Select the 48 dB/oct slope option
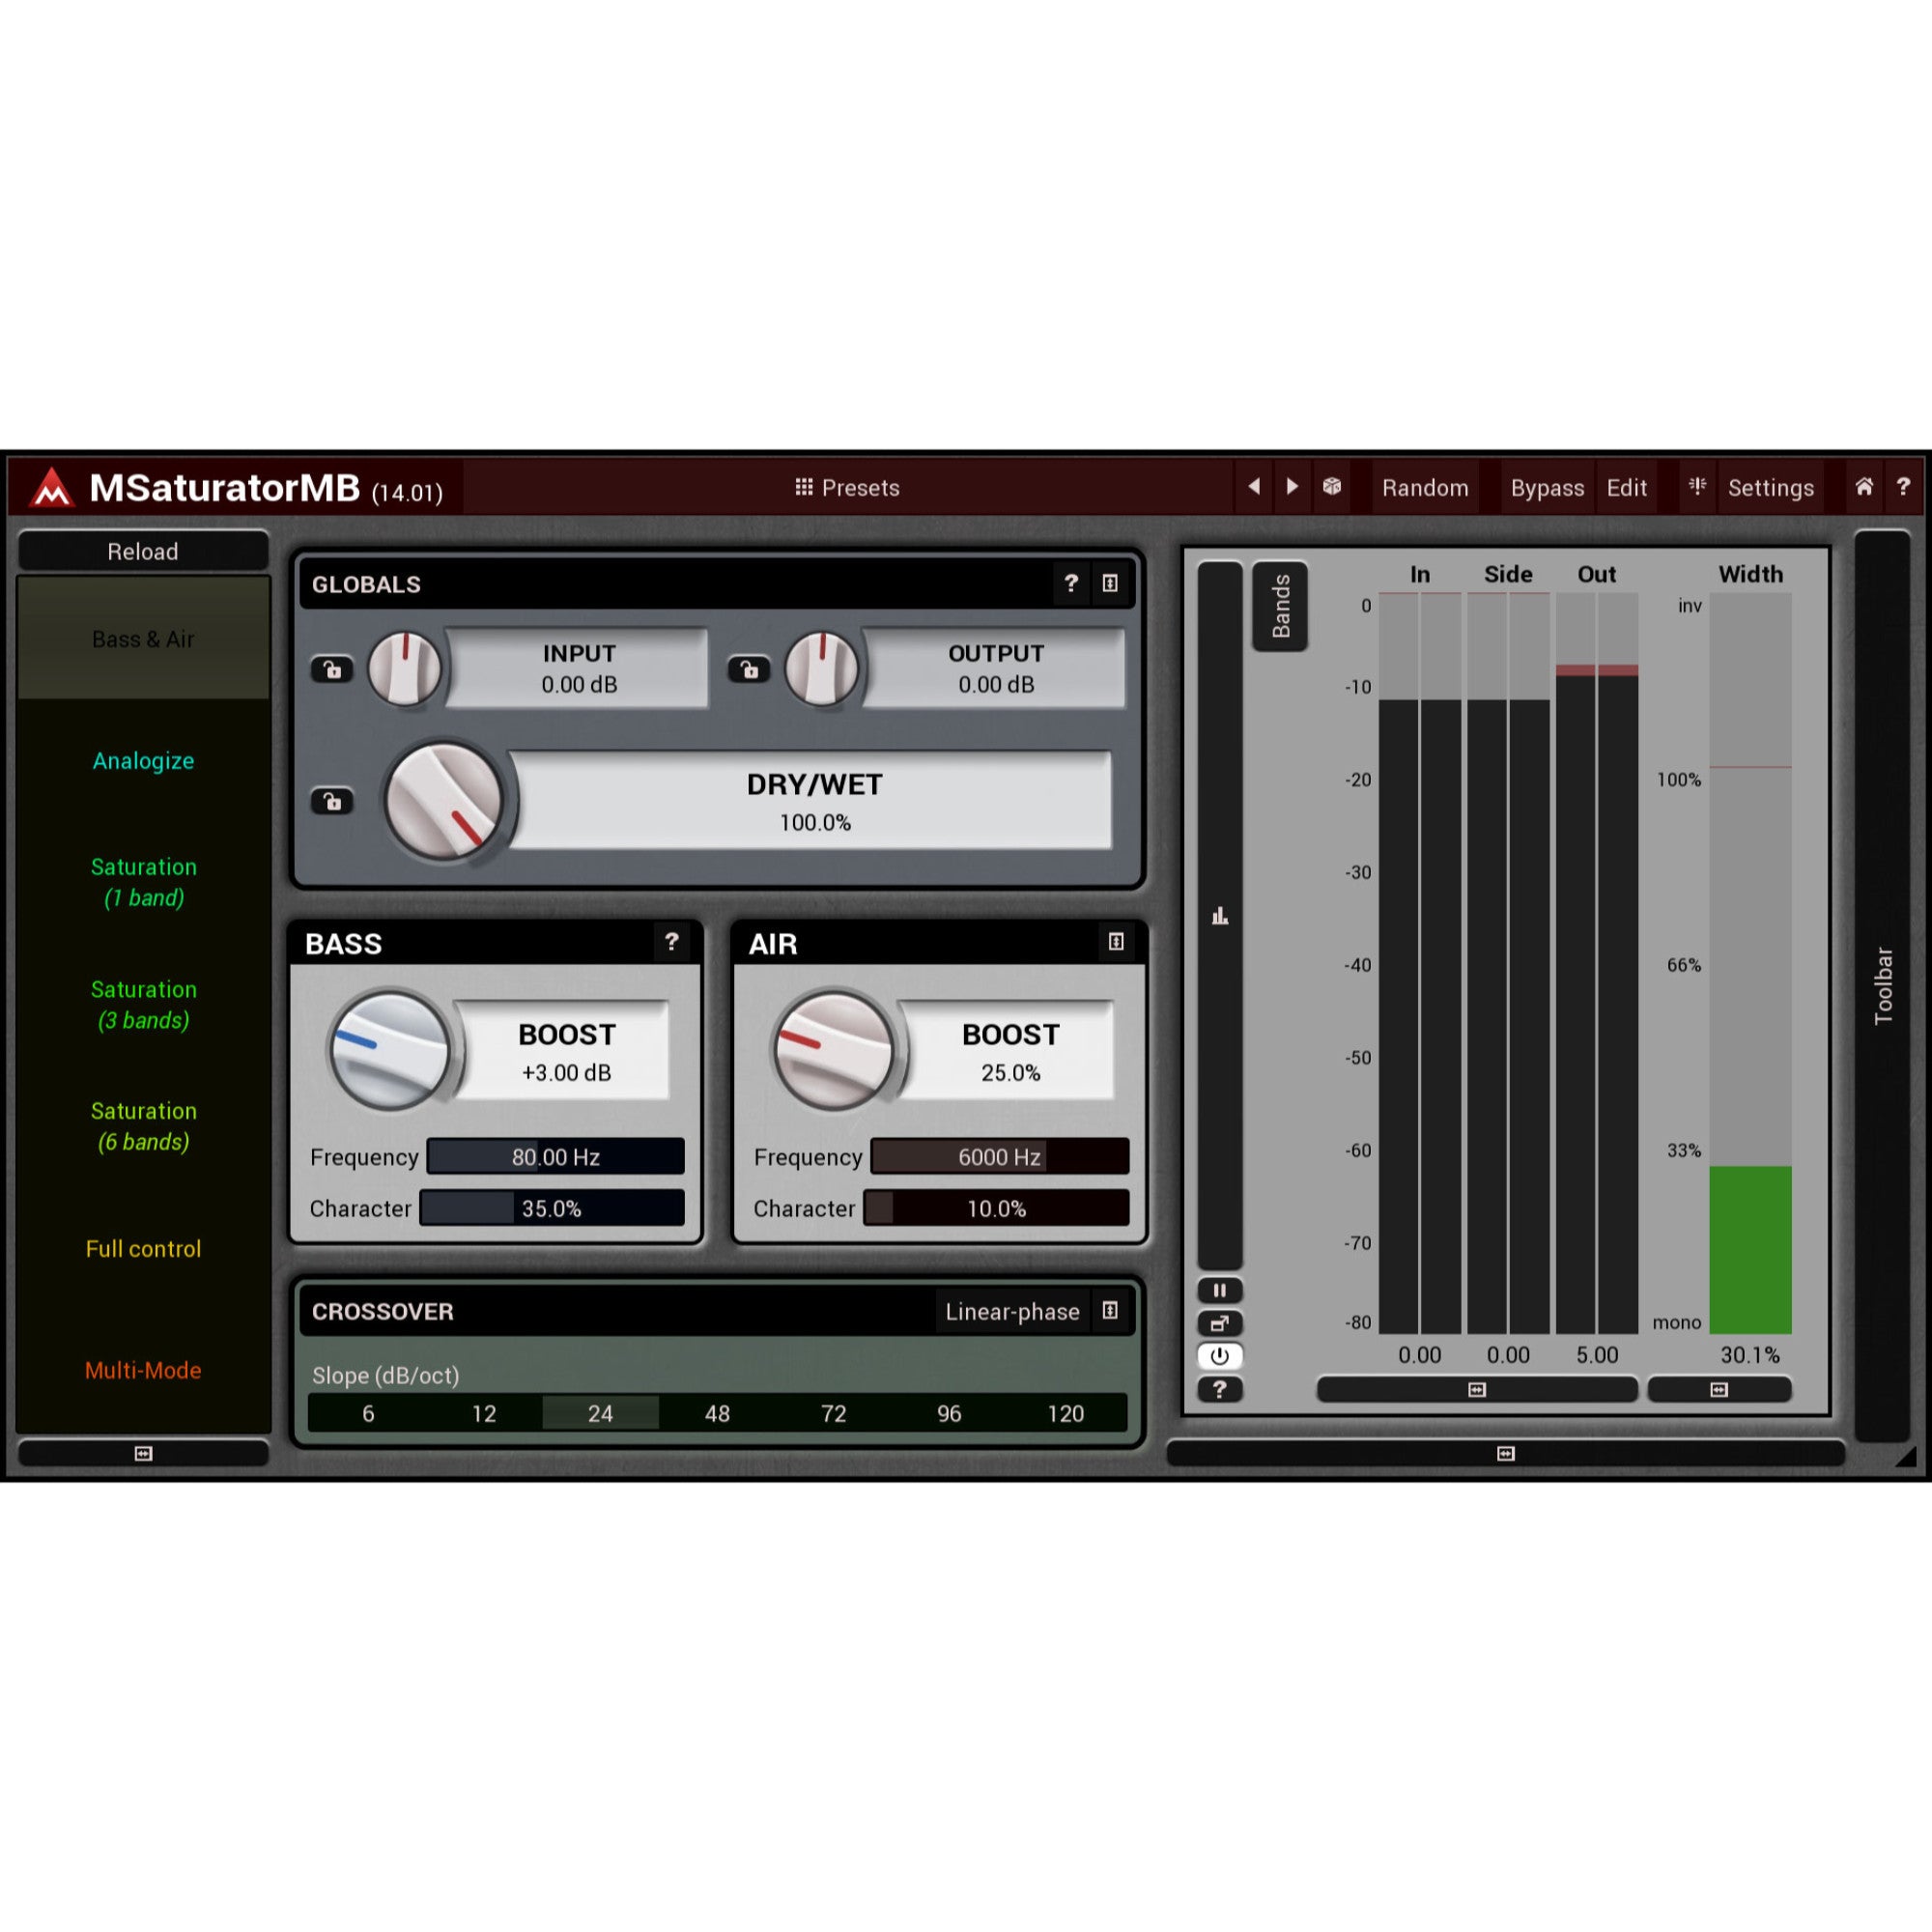1932x1932 pixels. point(717,1413)
